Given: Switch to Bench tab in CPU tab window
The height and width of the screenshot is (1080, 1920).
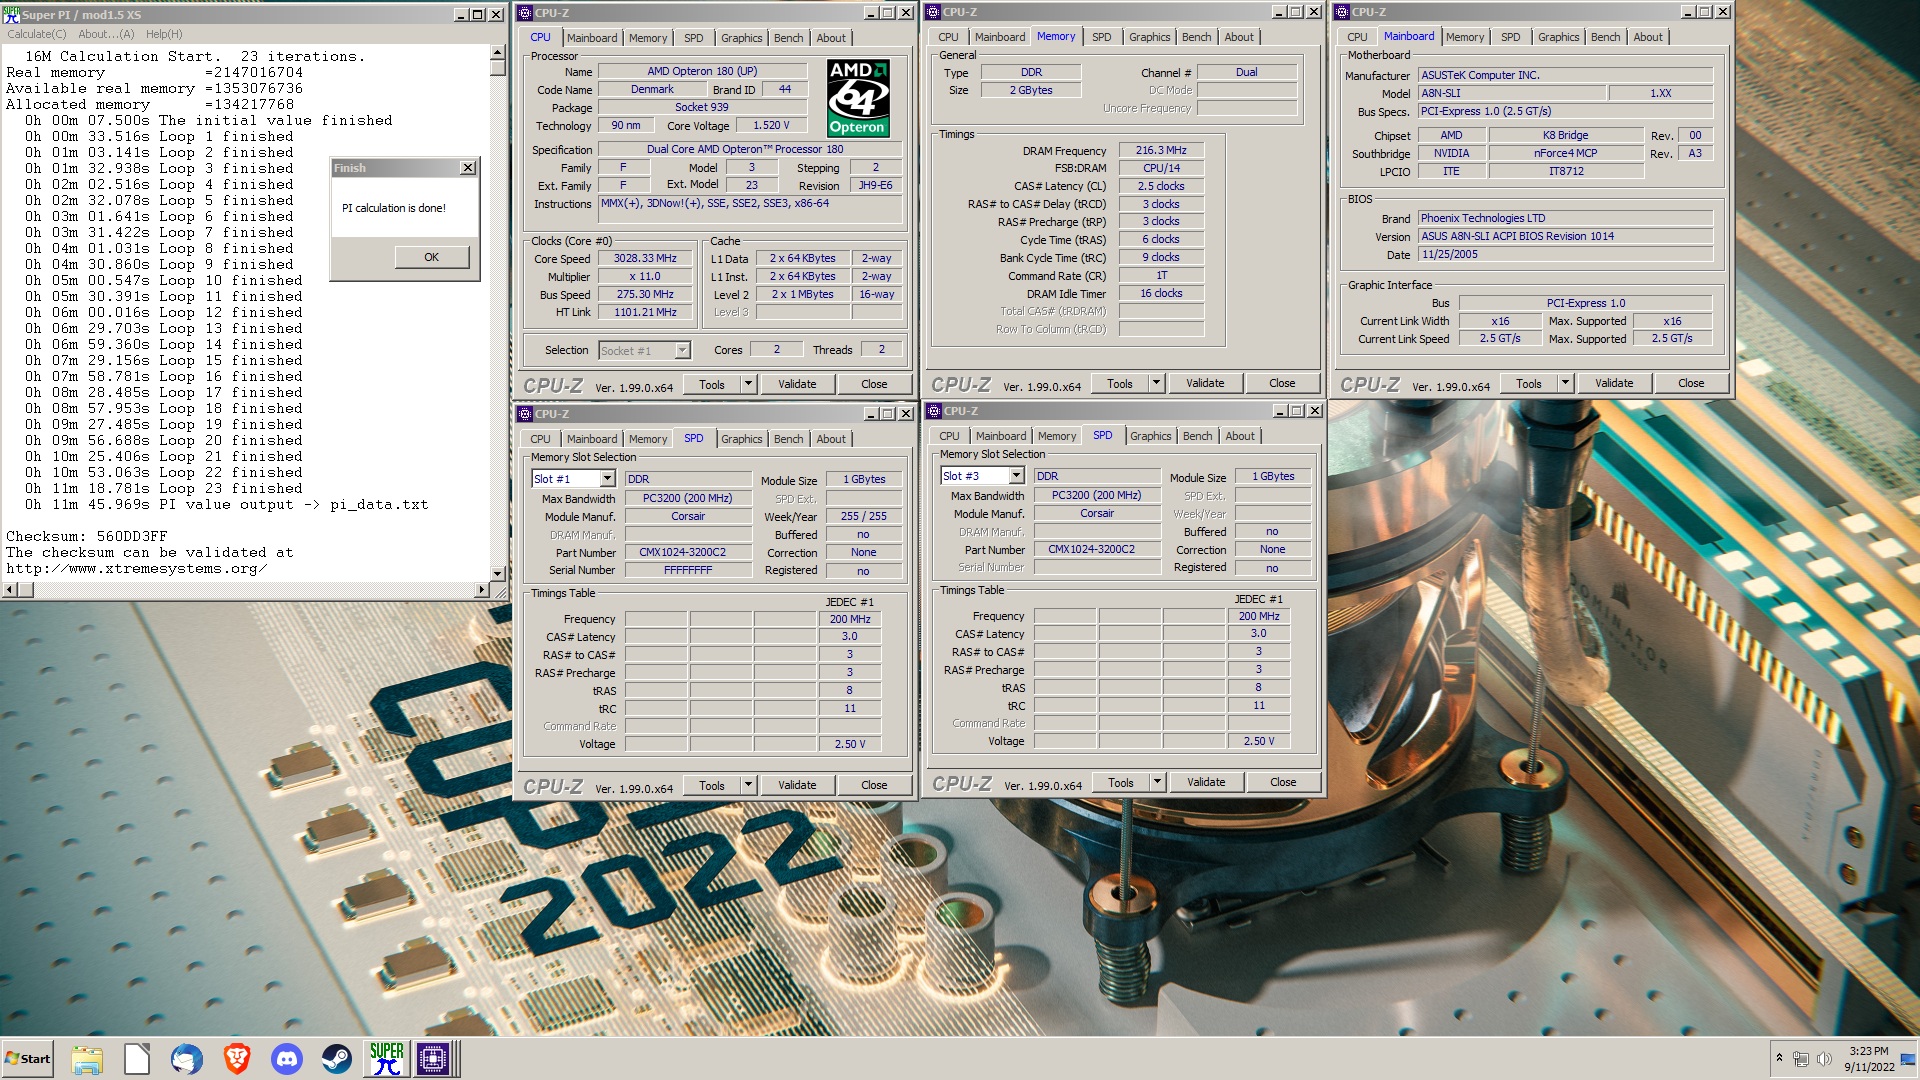Looking at the screenshot, I should click(x=788, y=38).
